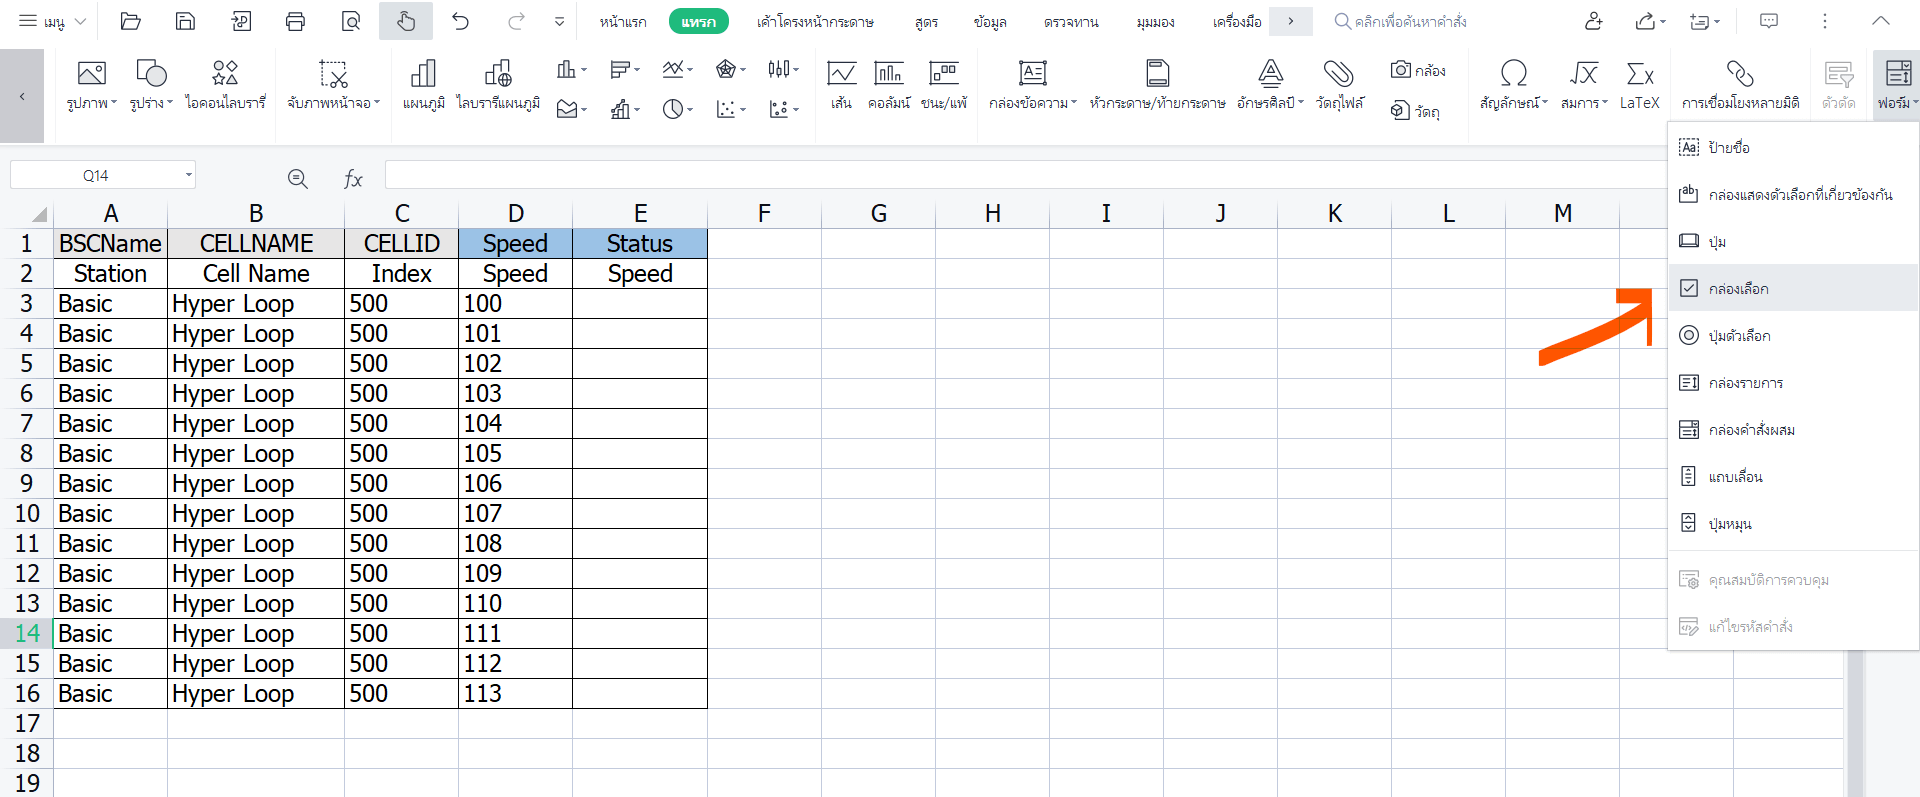
Task: Click the Save disk icon
Action: (185, 21)
